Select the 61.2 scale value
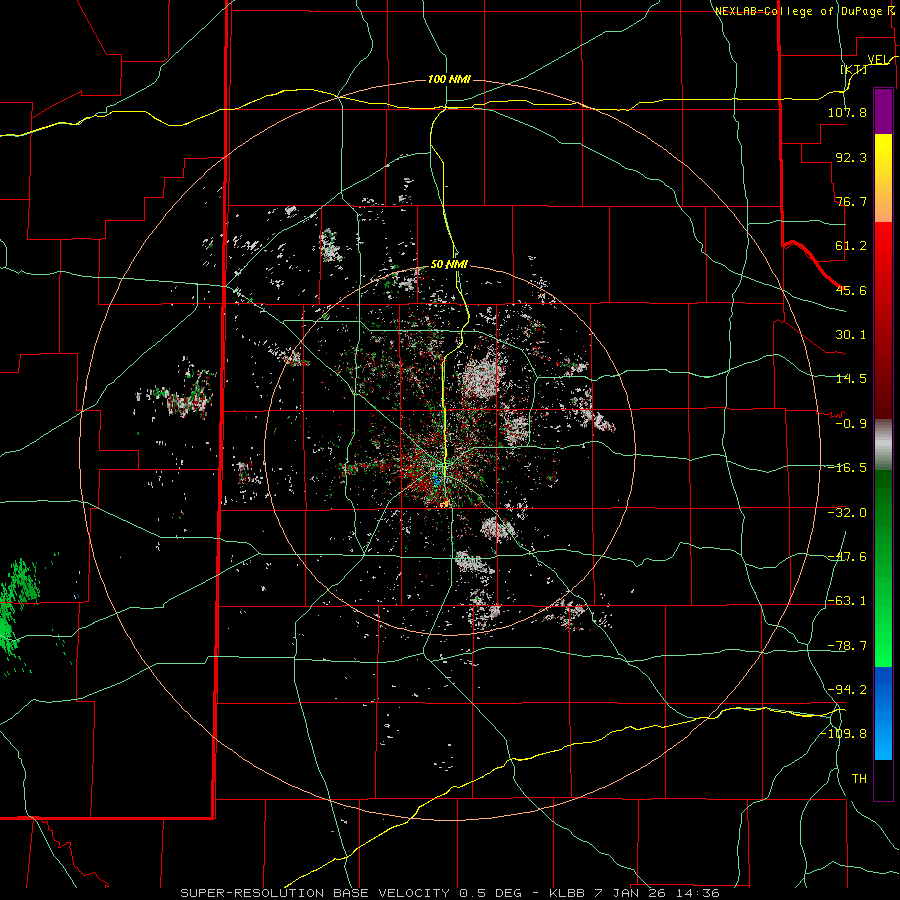 pos(851,246)
